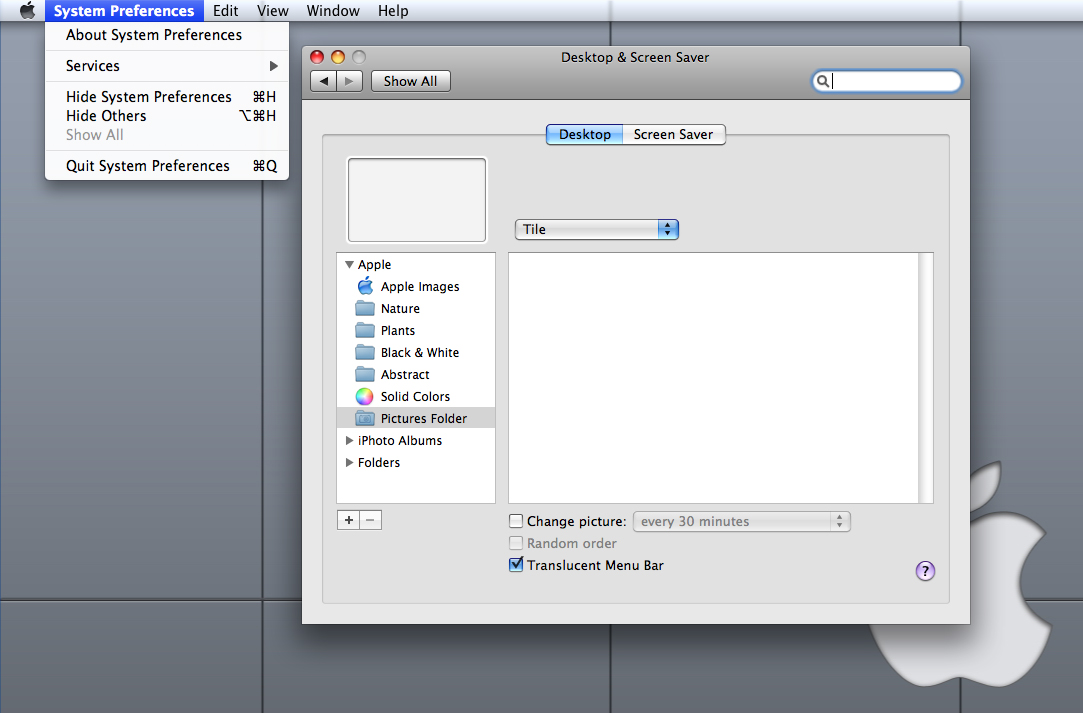The image size is (1083, 713).
Task: Open the Solid Colors color wheel icon
Action: 365,397
